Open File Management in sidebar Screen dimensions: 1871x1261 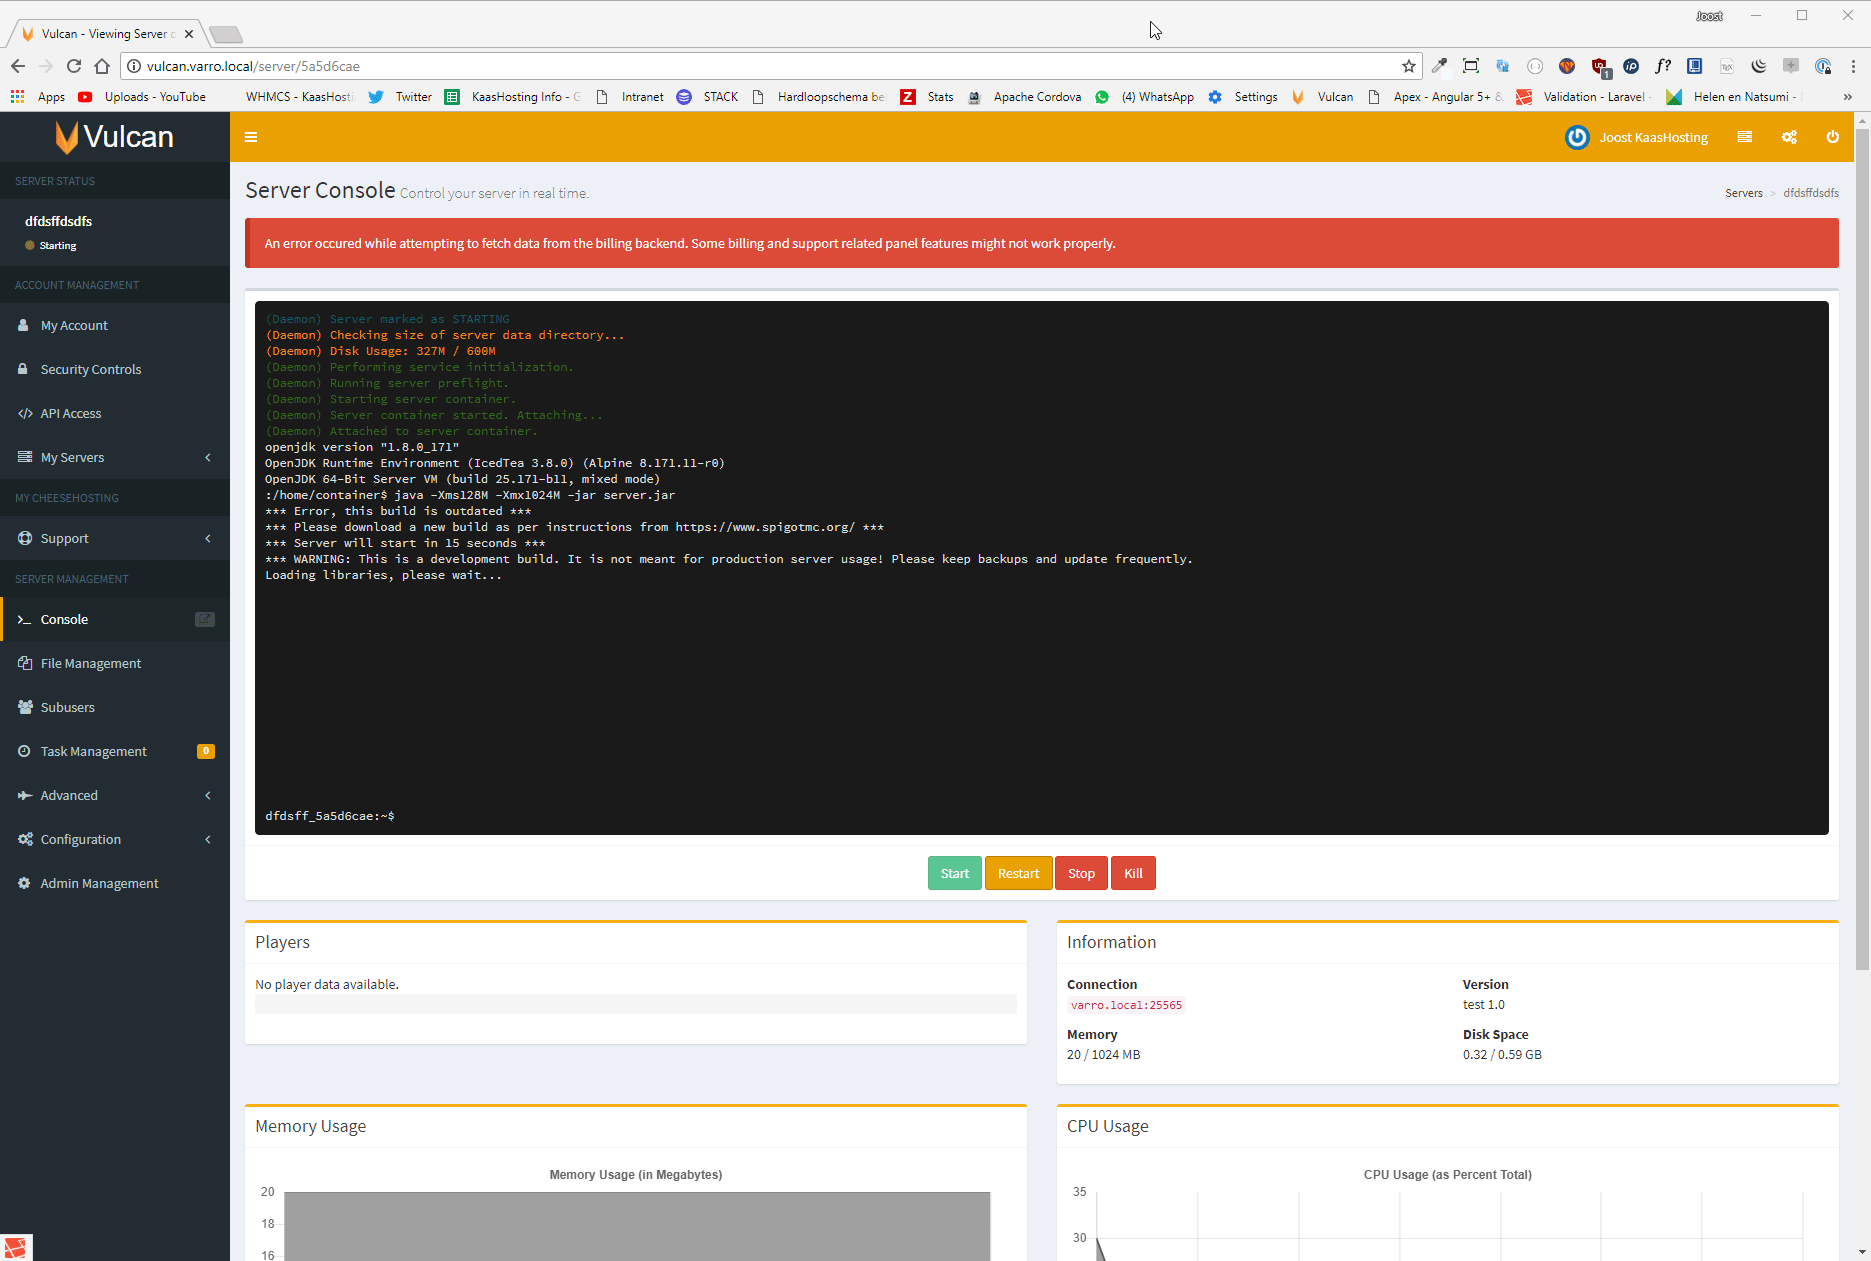pos(91,663)
